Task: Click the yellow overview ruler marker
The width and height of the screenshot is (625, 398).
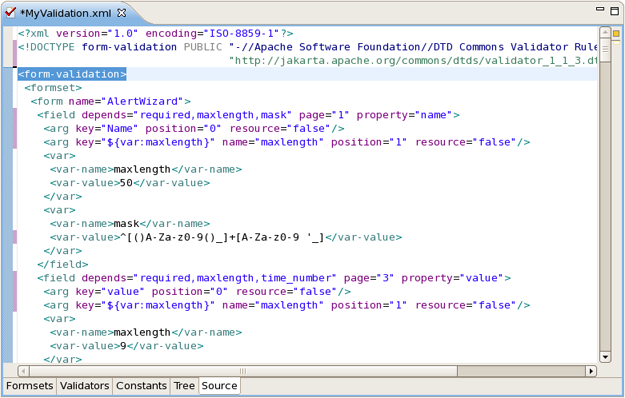Action: point(616,34)
